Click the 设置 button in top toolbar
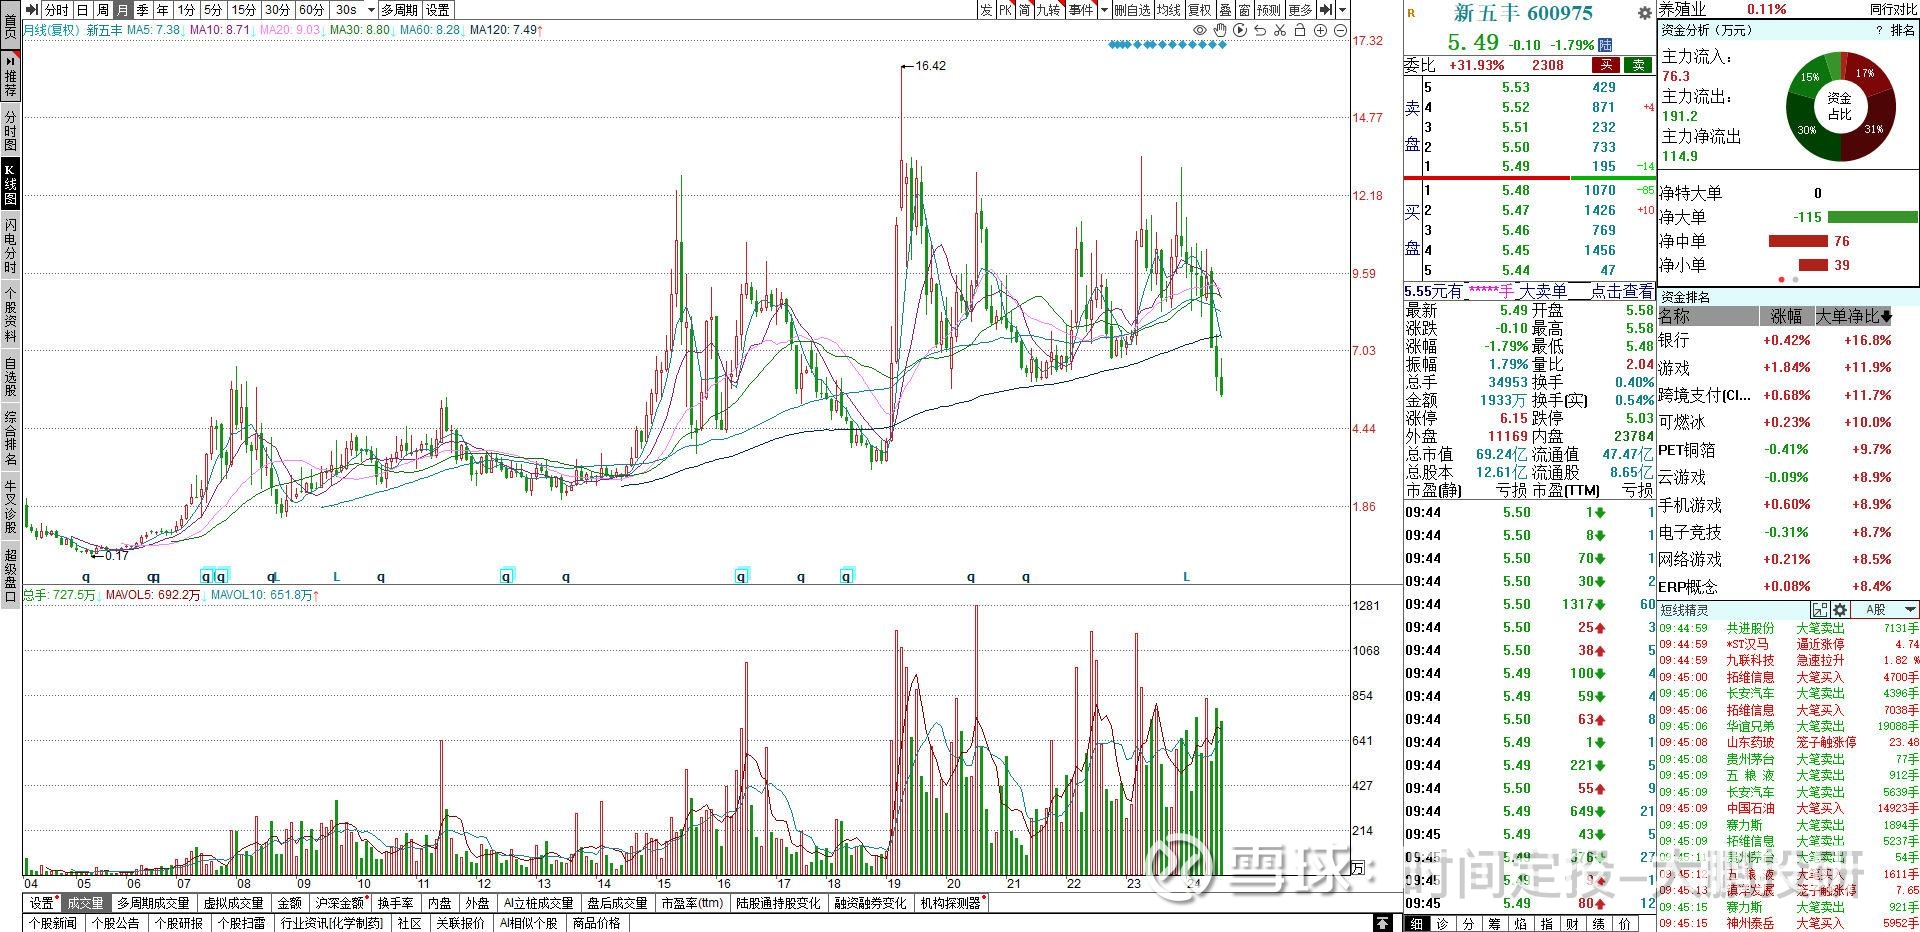 tap(437, 10)
